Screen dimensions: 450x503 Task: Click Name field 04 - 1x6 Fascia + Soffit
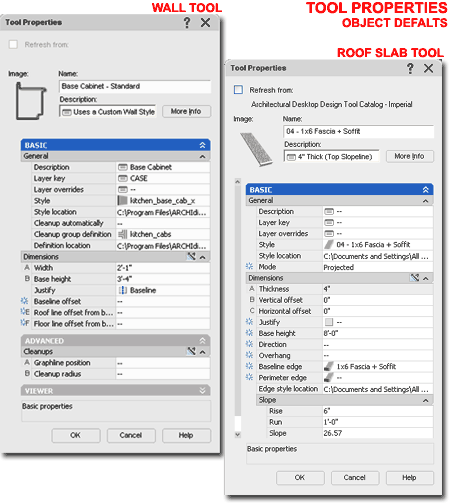(x=359, y=131)
